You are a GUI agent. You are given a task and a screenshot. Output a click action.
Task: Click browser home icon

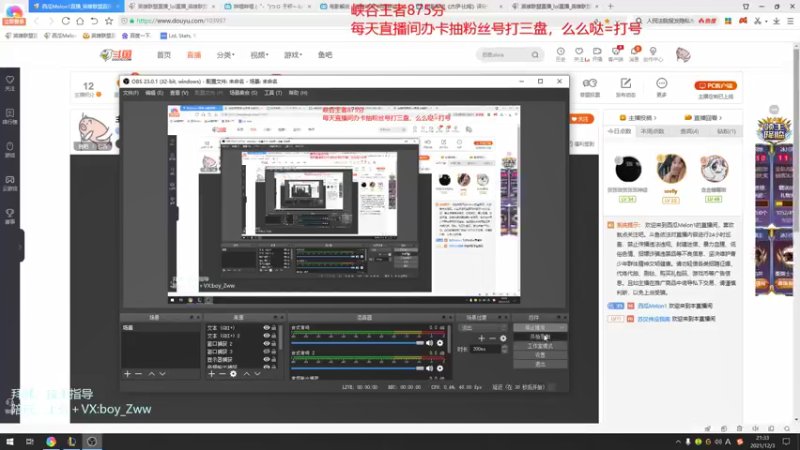tap(80, 21)
